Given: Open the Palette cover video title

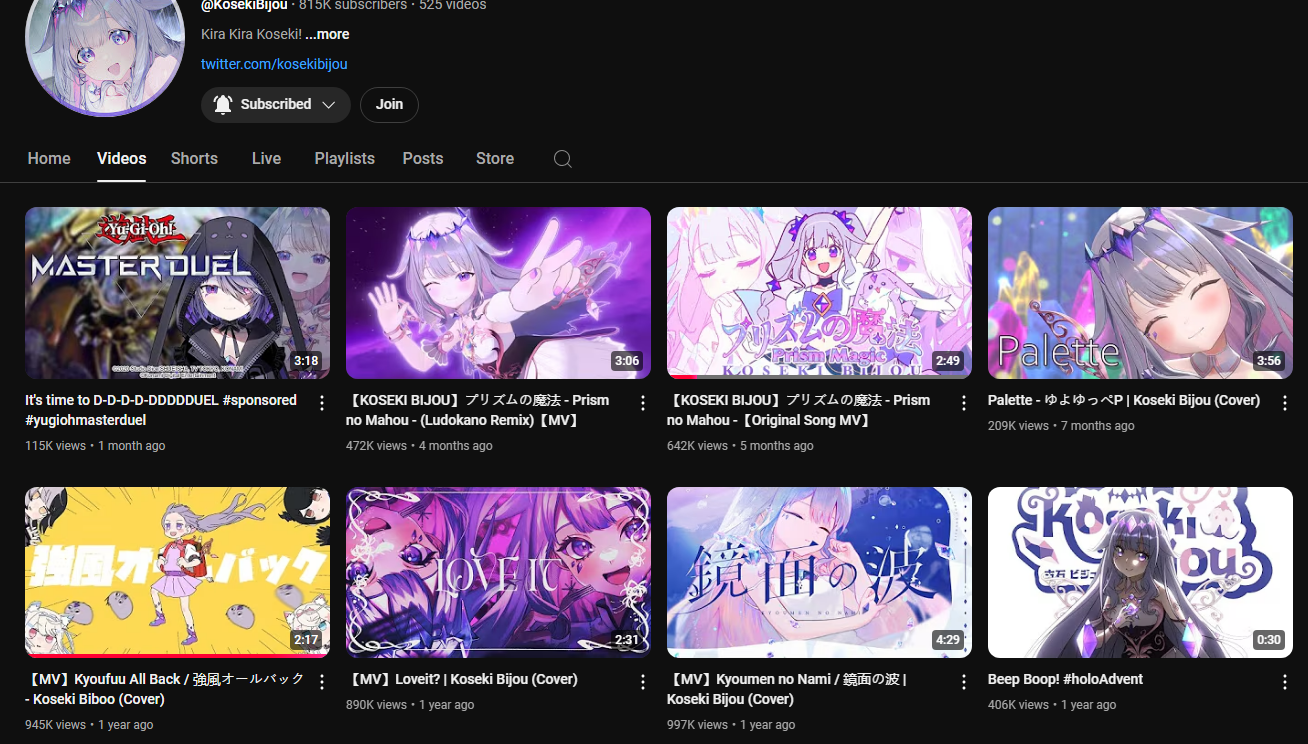Looking at the screenshot, I should (1124, 400).
